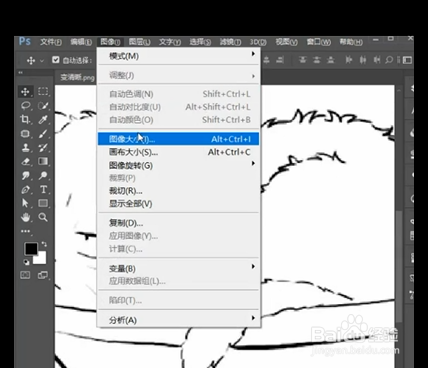Open the workspace switcher icon
This screenshot has height=368, width=428.
point(407,60)
